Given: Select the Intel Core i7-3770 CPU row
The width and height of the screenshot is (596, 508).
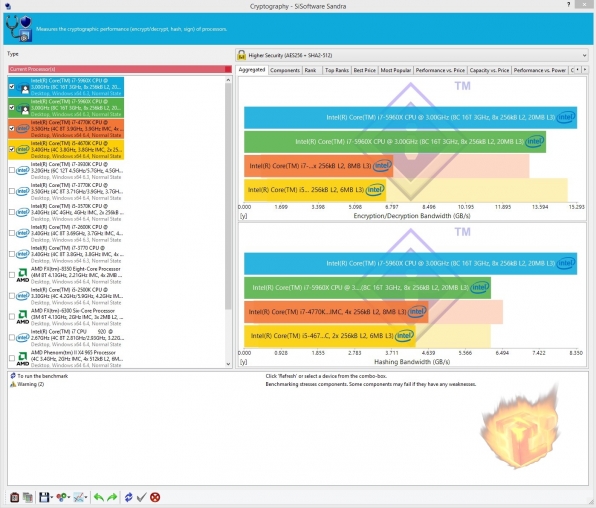Looking at the screenshot, I should coord(65,254).
